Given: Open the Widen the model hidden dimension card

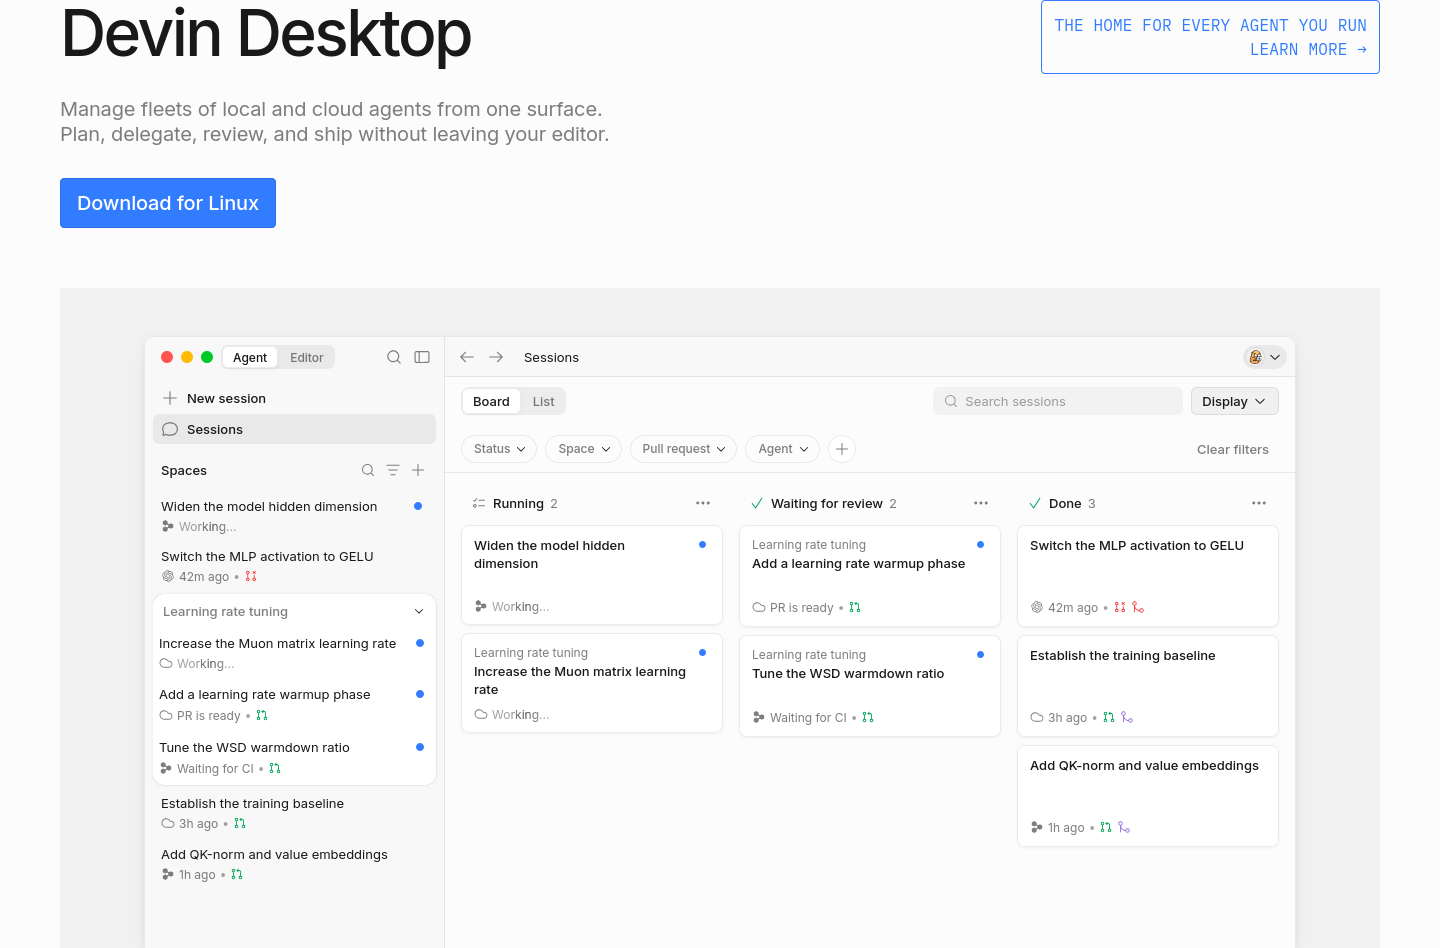Looking at the screenshot, I should pos(592,575).
